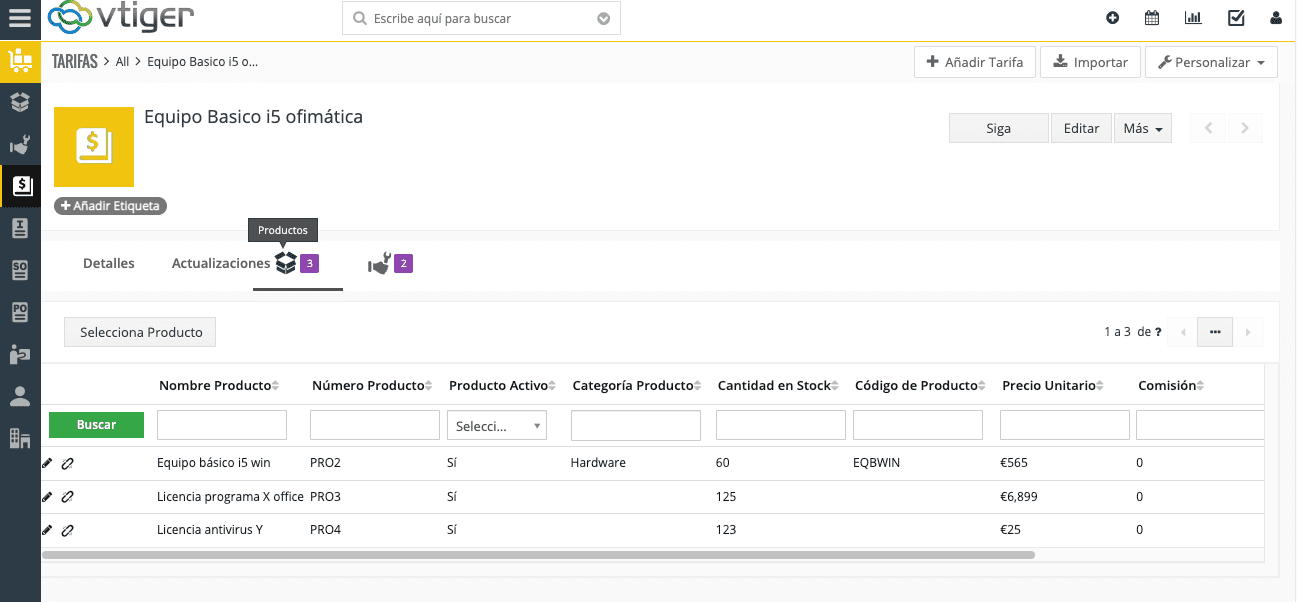Screen dimensions: 1297x602
Task: Open the Personalizar dropdown menu
Action: tap(1211, 62)
